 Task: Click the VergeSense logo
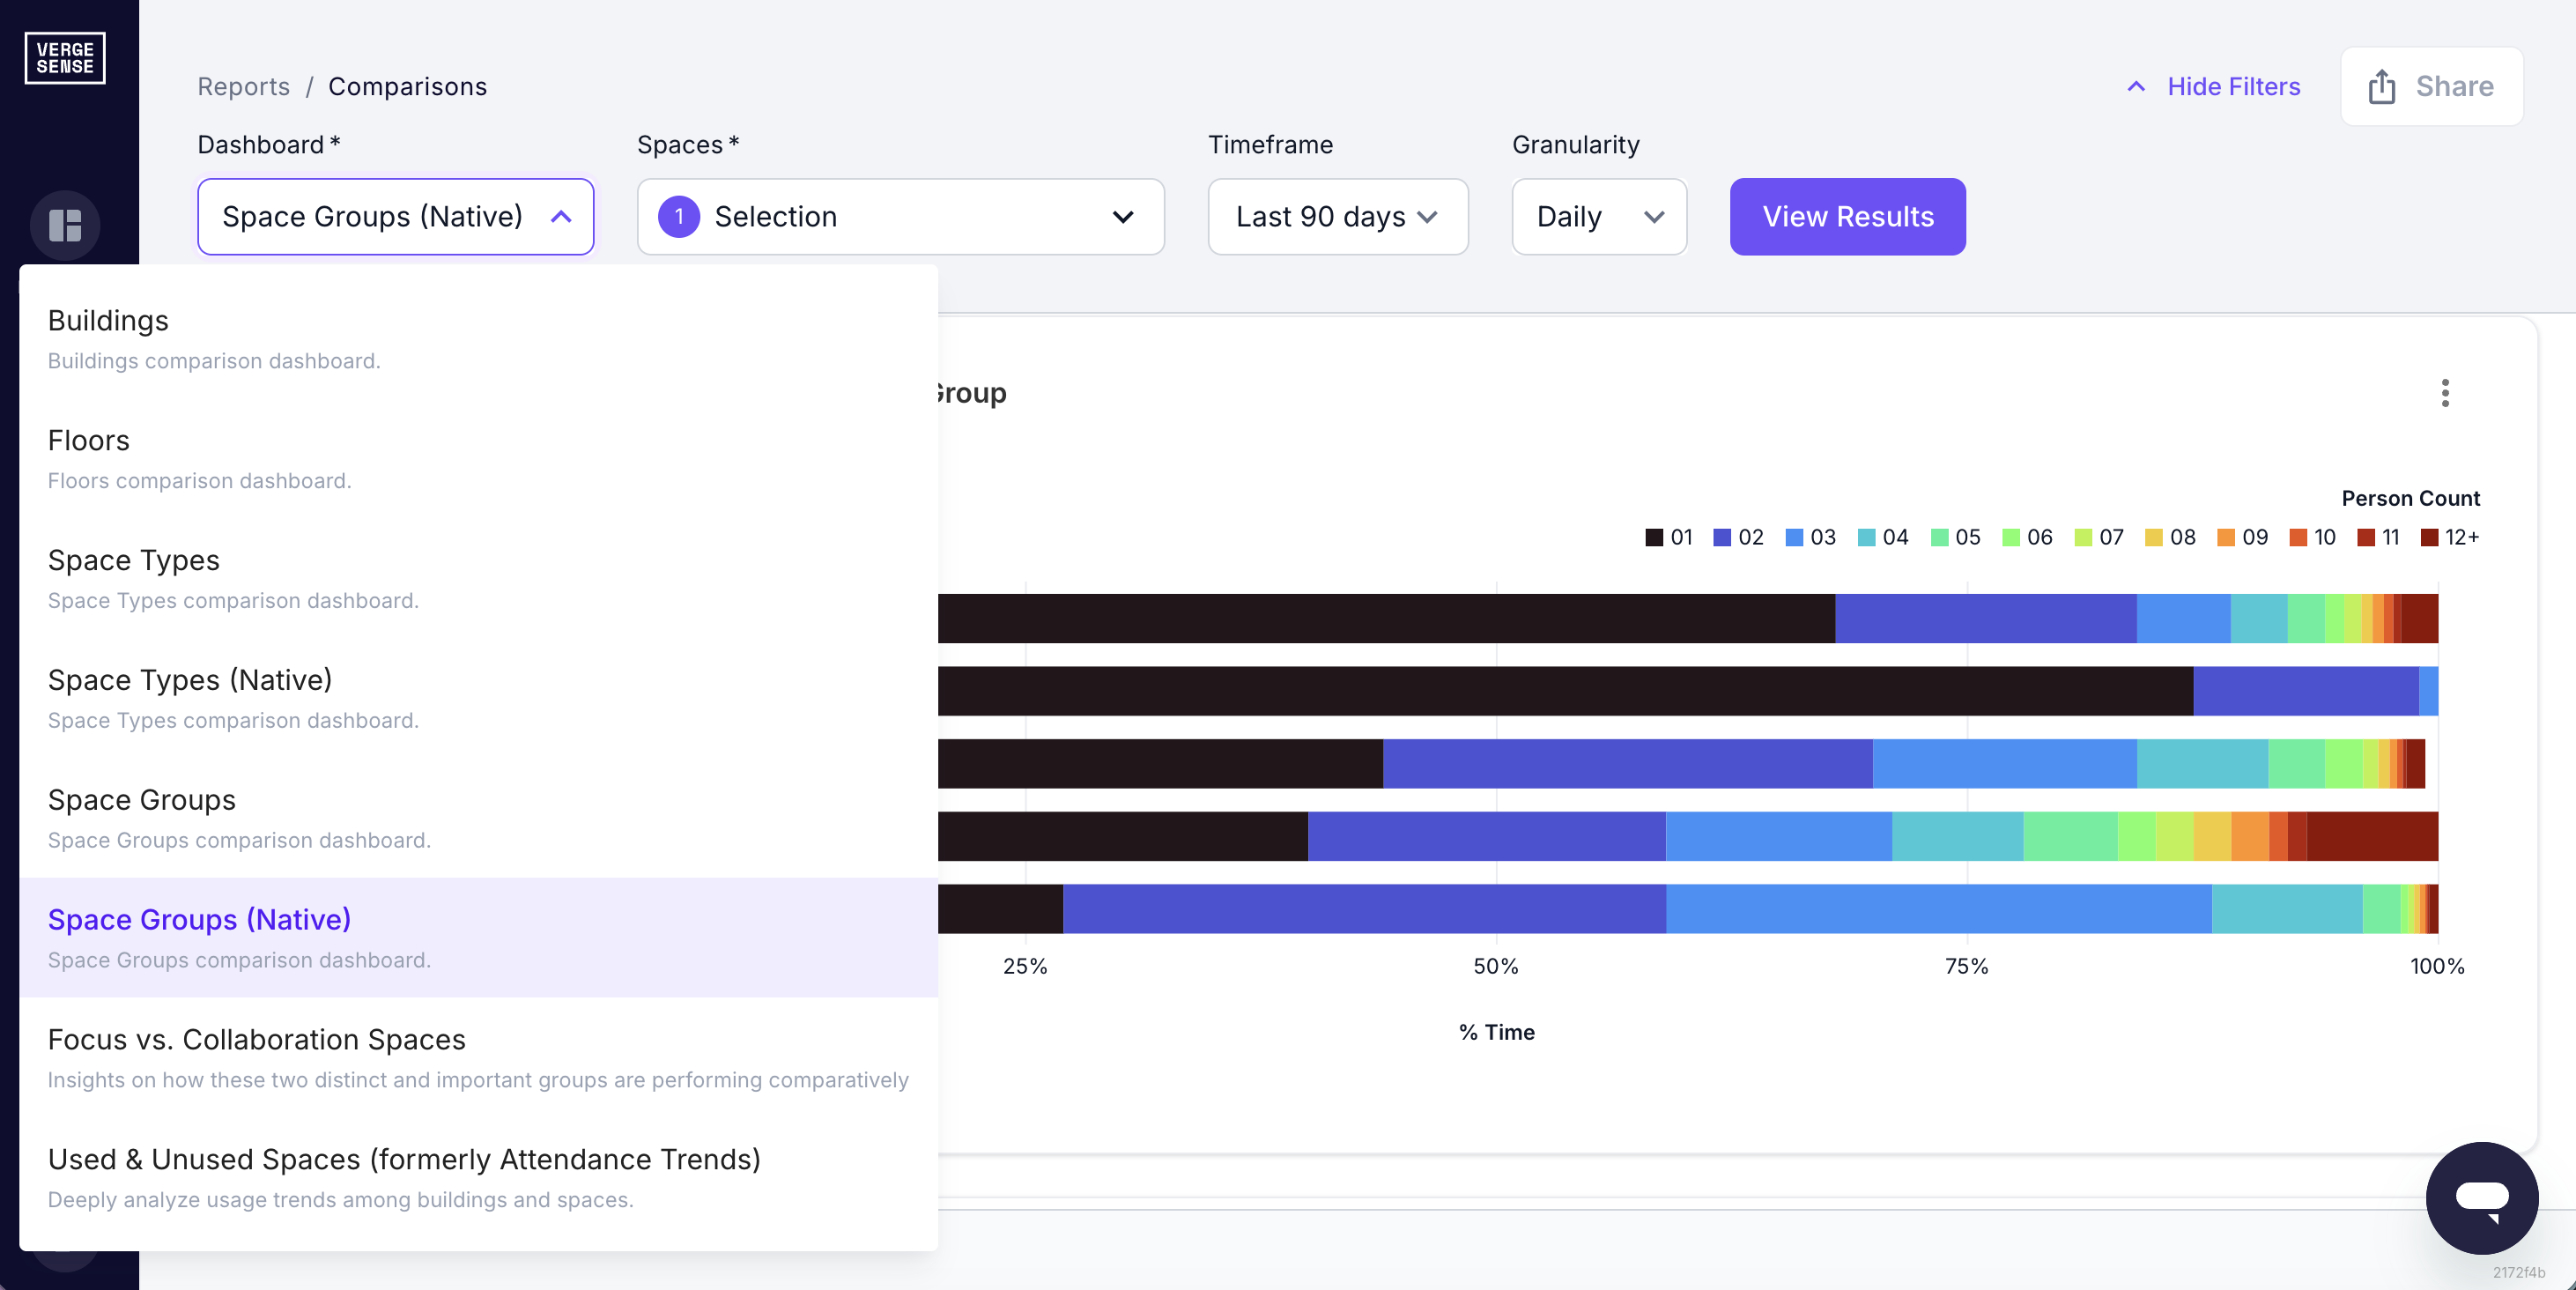65,58
